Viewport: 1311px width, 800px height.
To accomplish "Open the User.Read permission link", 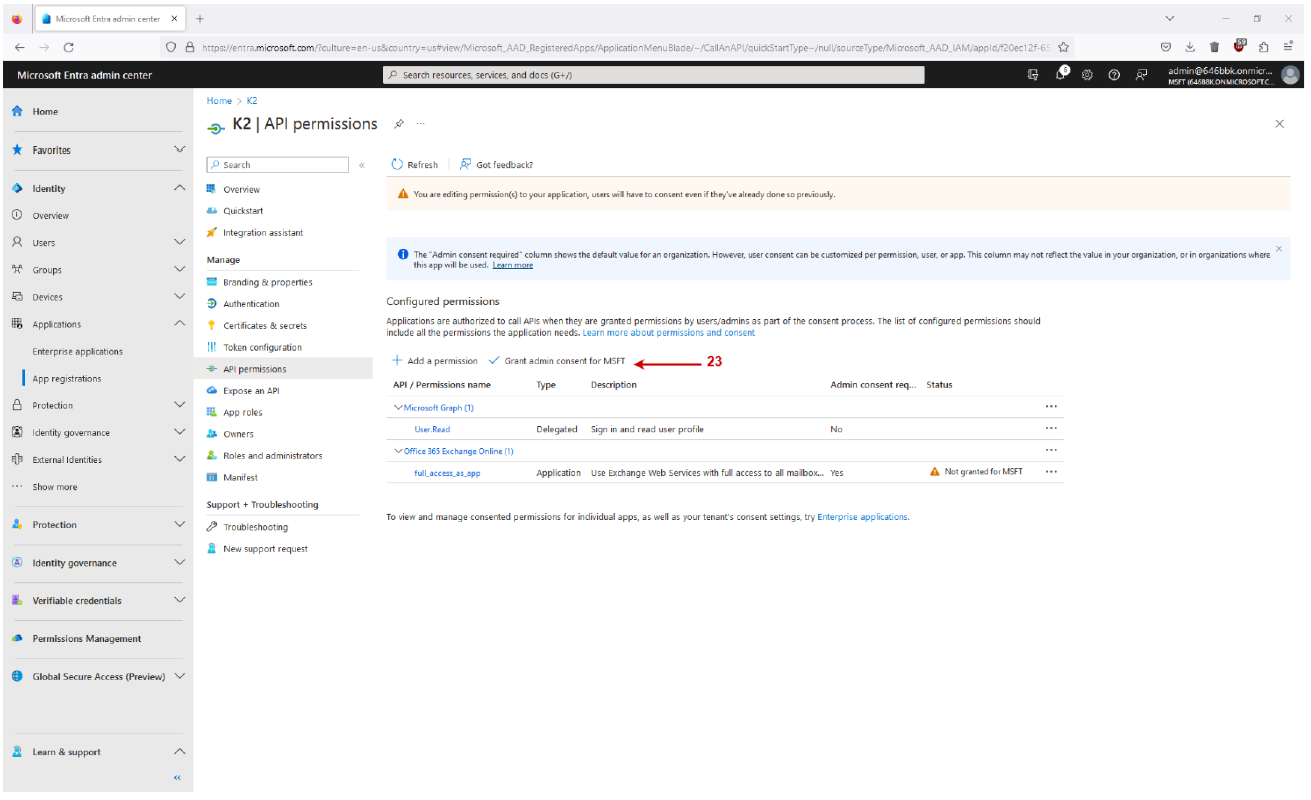I will click(432, 429).
